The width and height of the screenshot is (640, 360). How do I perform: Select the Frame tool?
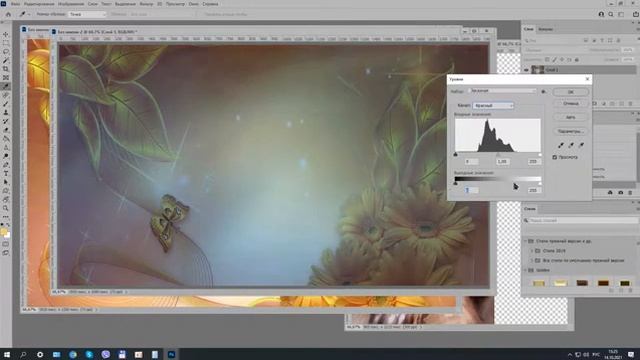[6, 78]
